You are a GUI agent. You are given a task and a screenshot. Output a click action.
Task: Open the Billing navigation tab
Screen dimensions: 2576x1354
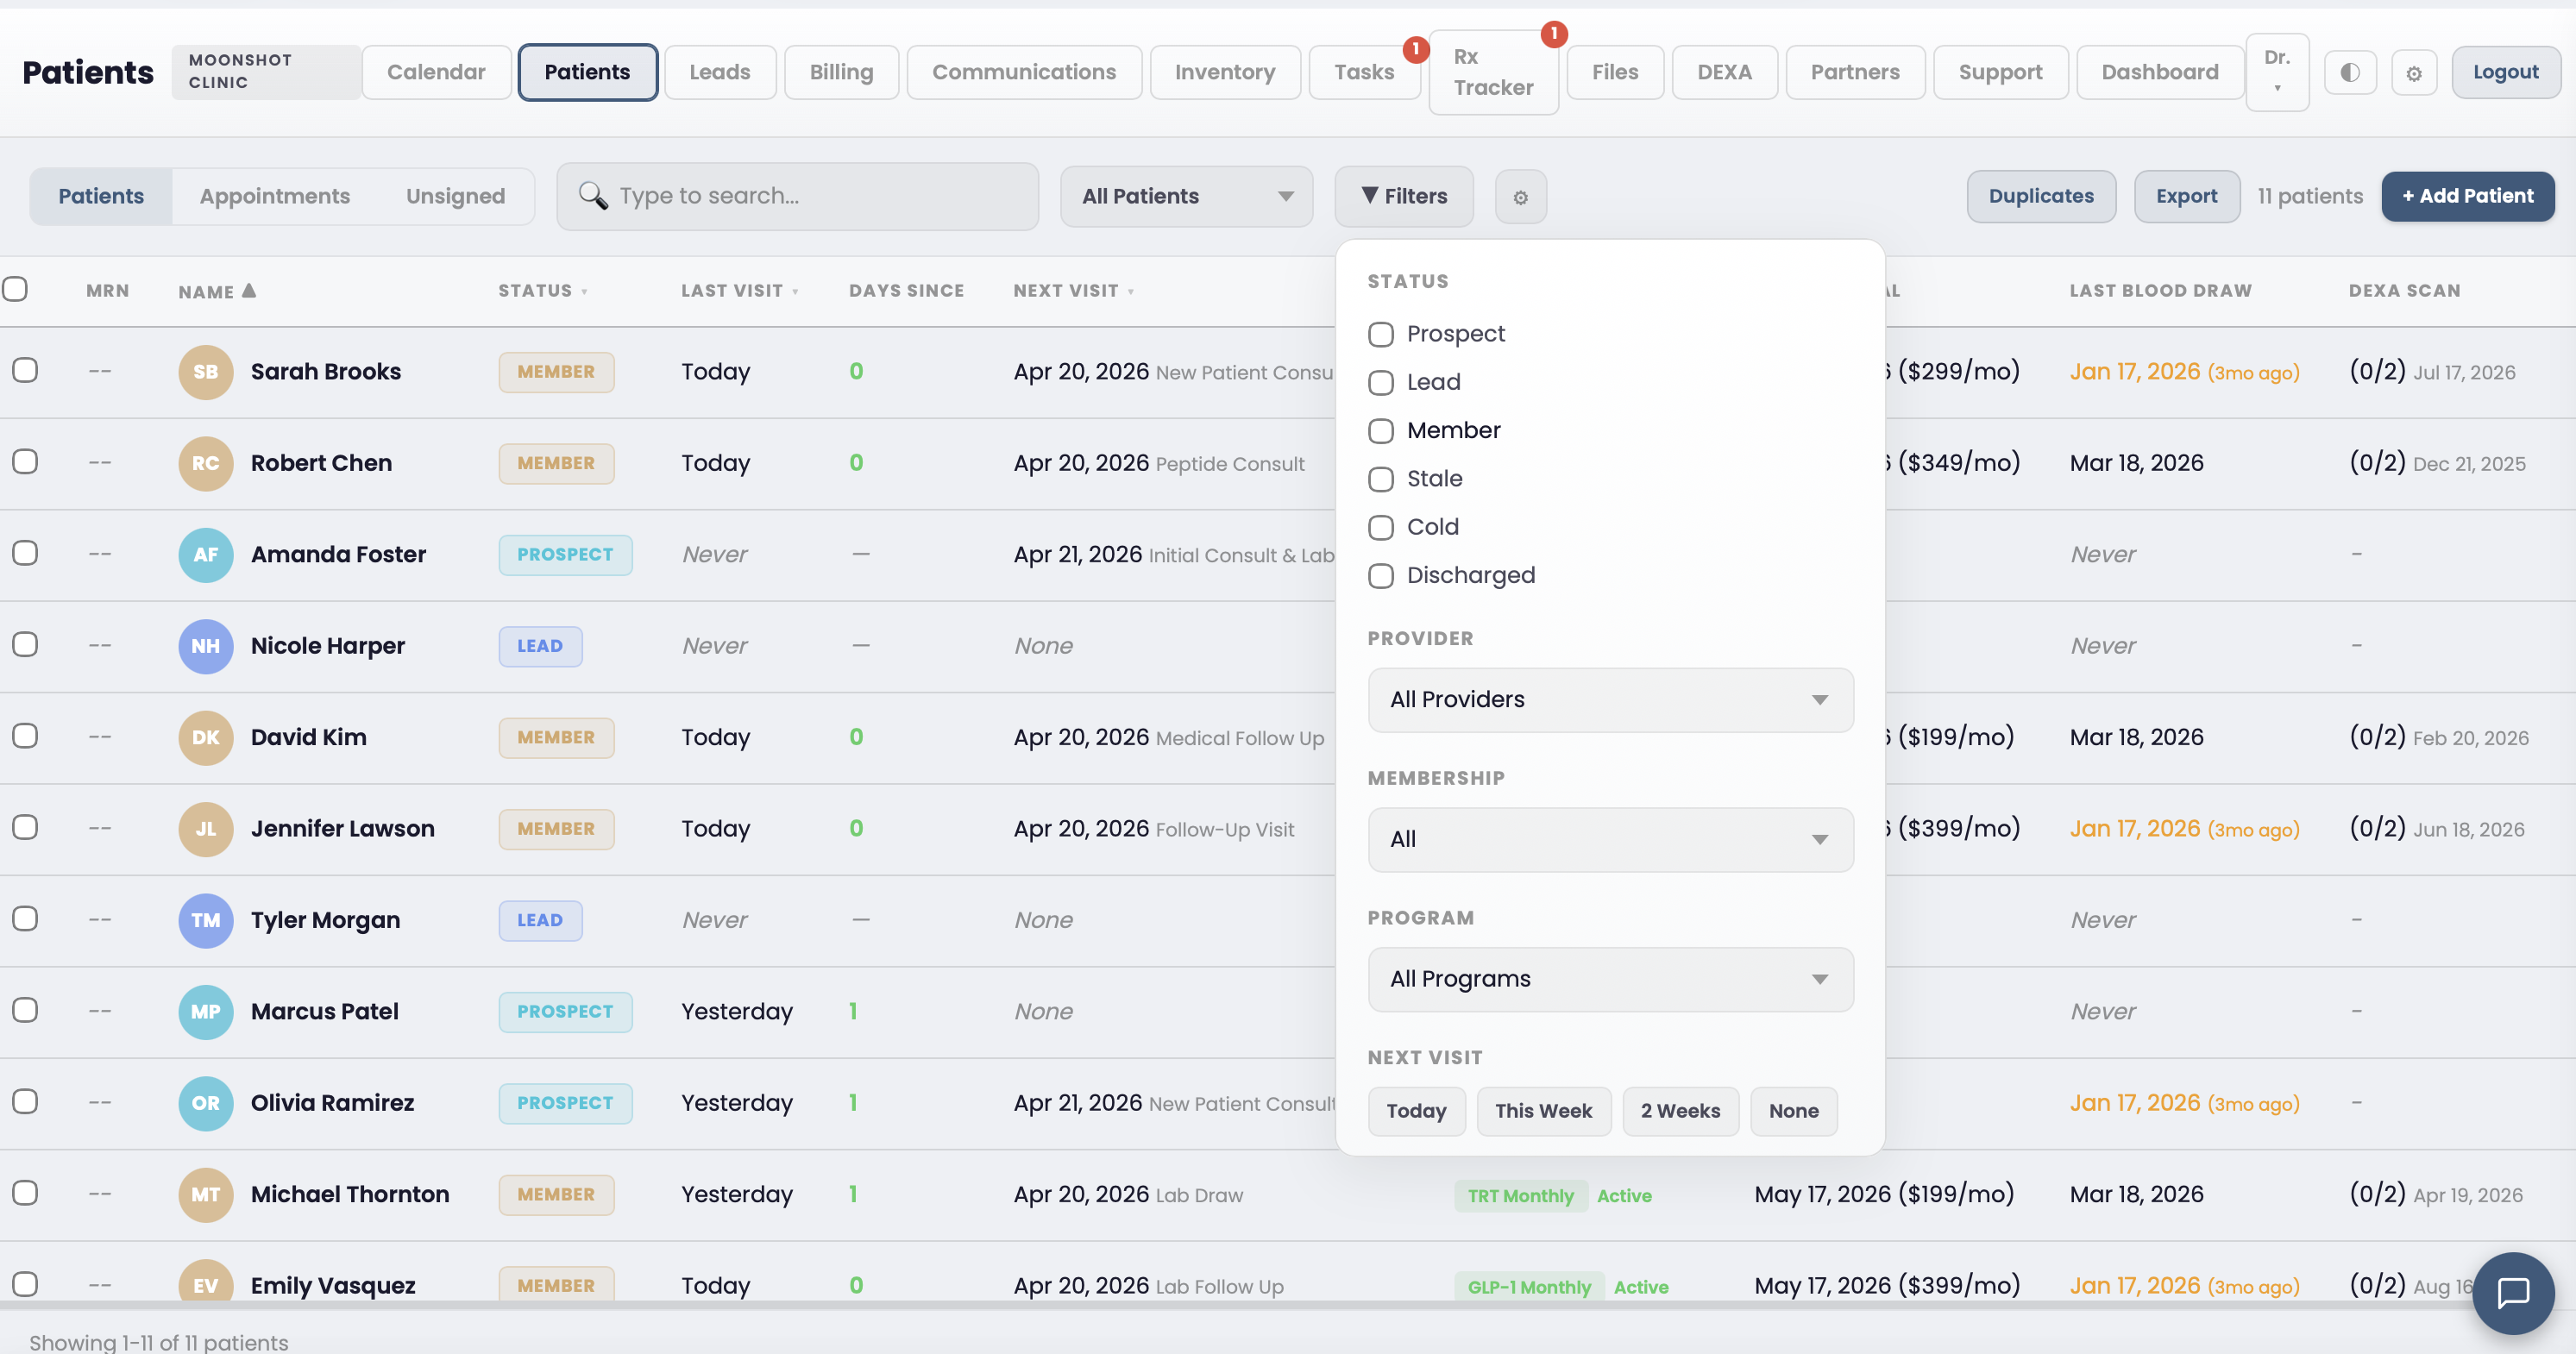point(840,72)
